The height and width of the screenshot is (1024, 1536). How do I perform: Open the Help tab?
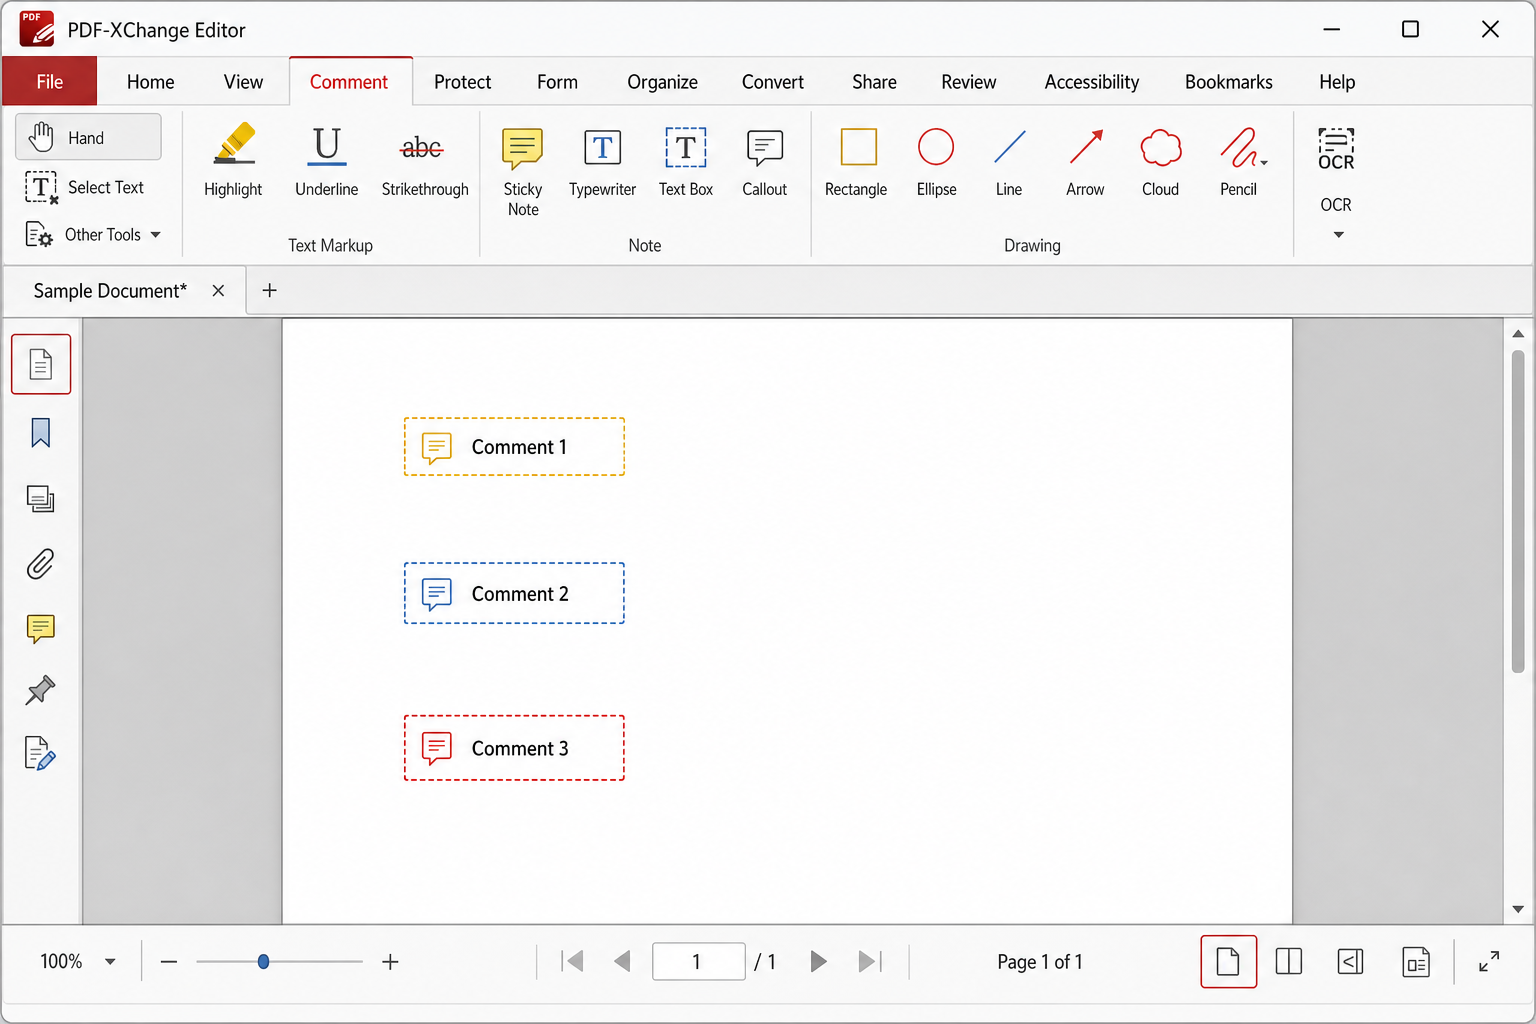coord(1337,82)
